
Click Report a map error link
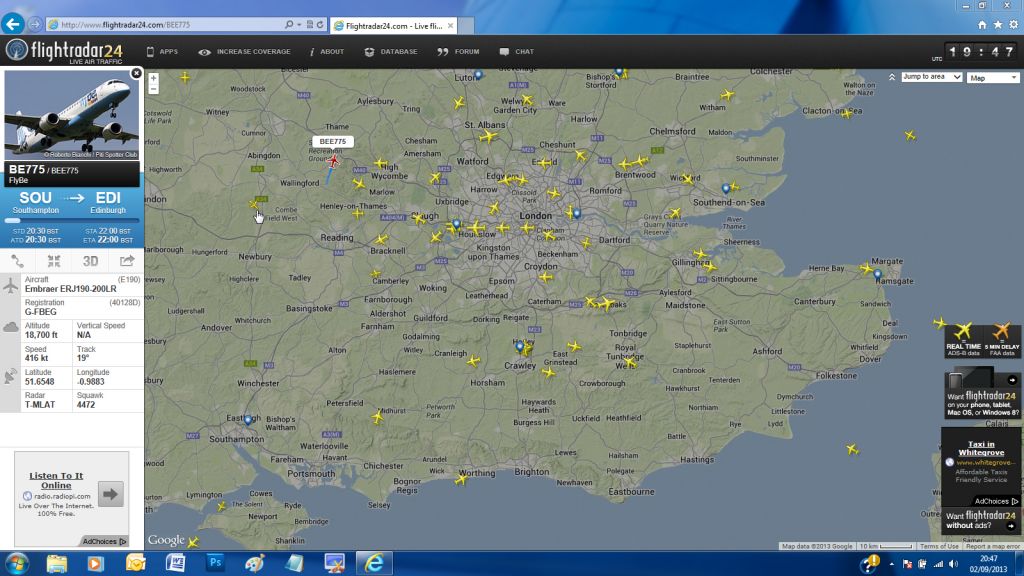click(x=993, y=546)
